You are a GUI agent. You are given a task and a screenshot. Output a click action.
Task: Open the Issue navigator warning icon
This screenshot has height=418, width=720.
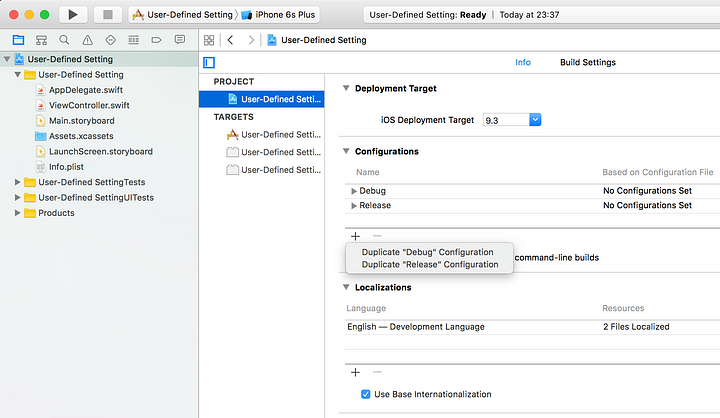[87, 40]
